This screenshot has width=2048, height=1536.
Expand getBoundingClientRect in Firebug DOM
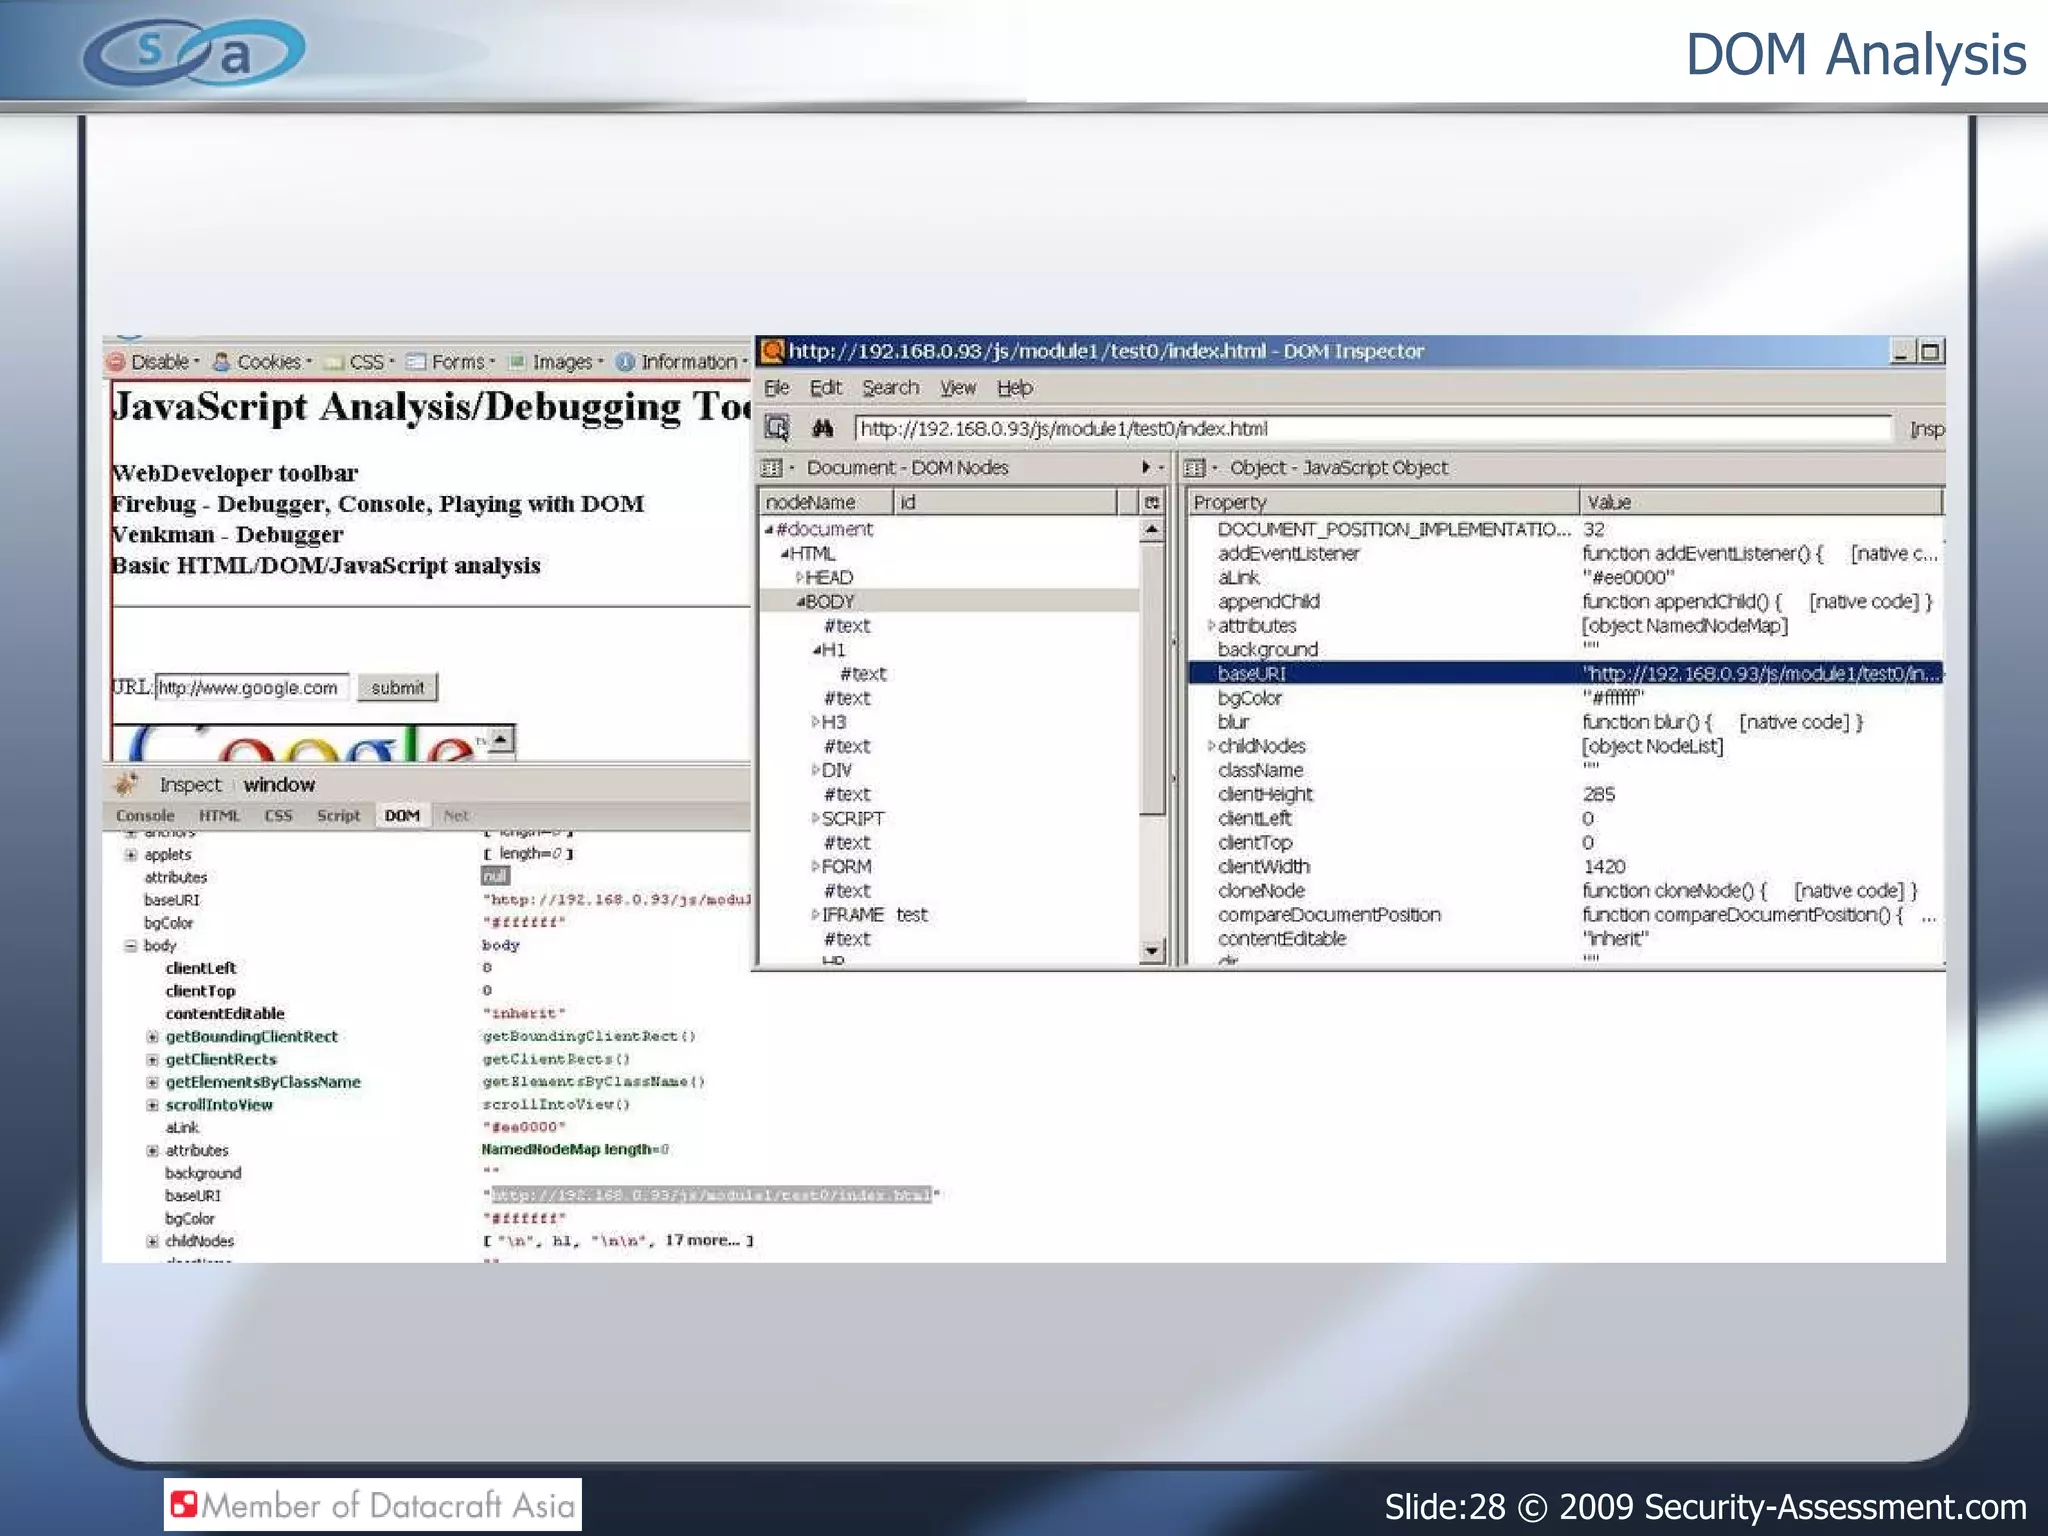click(152, 1037)
